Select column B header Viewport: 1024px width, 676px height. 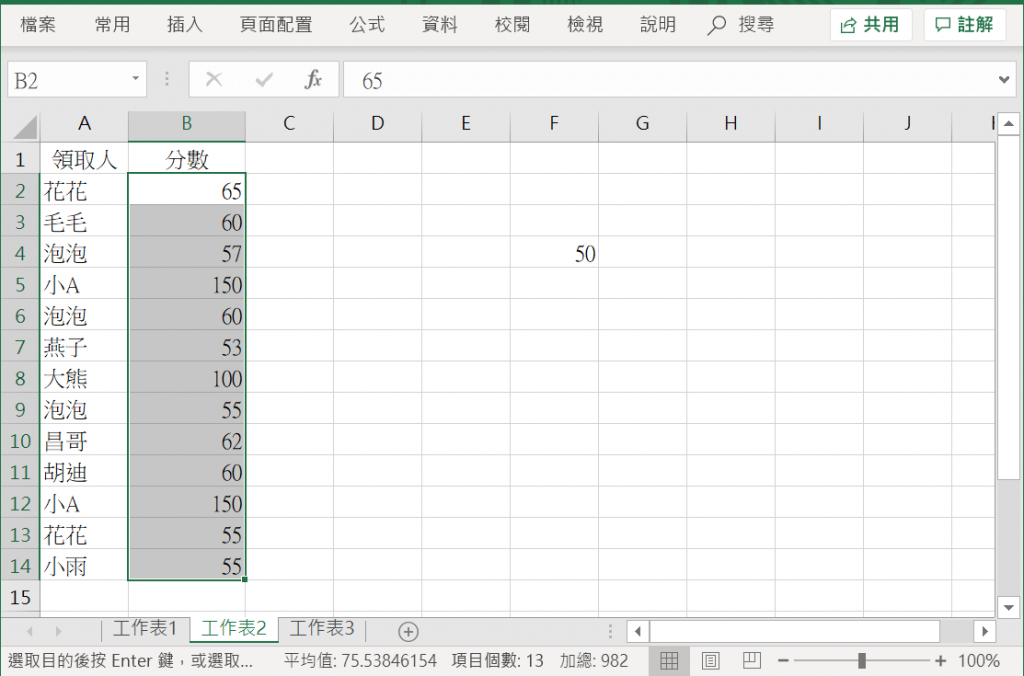tap(187, 123)
